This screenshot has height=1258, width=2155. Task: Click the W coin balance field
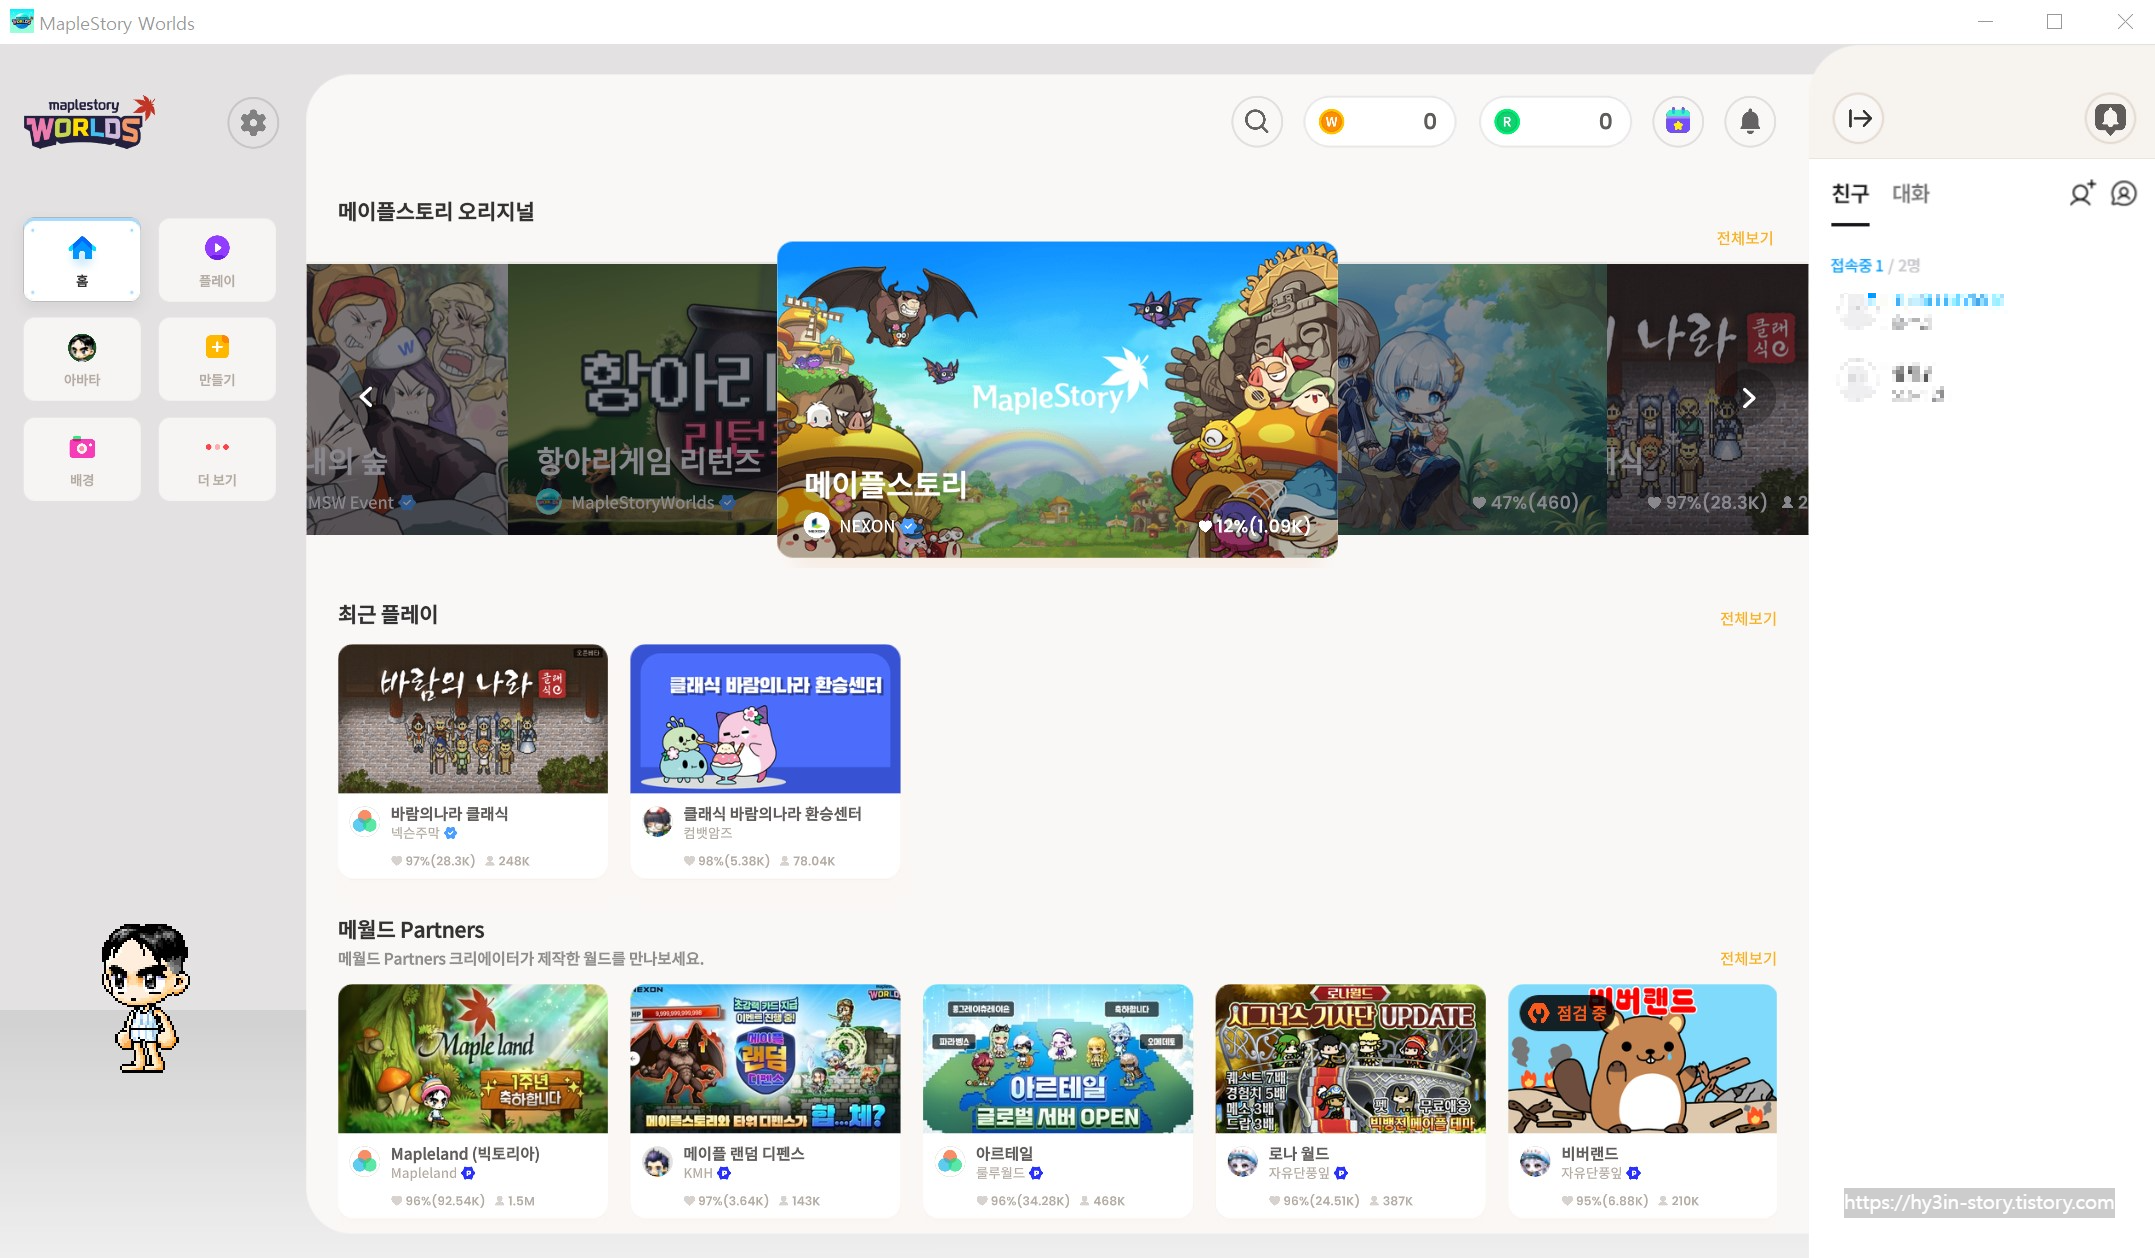coord(1378,122)
